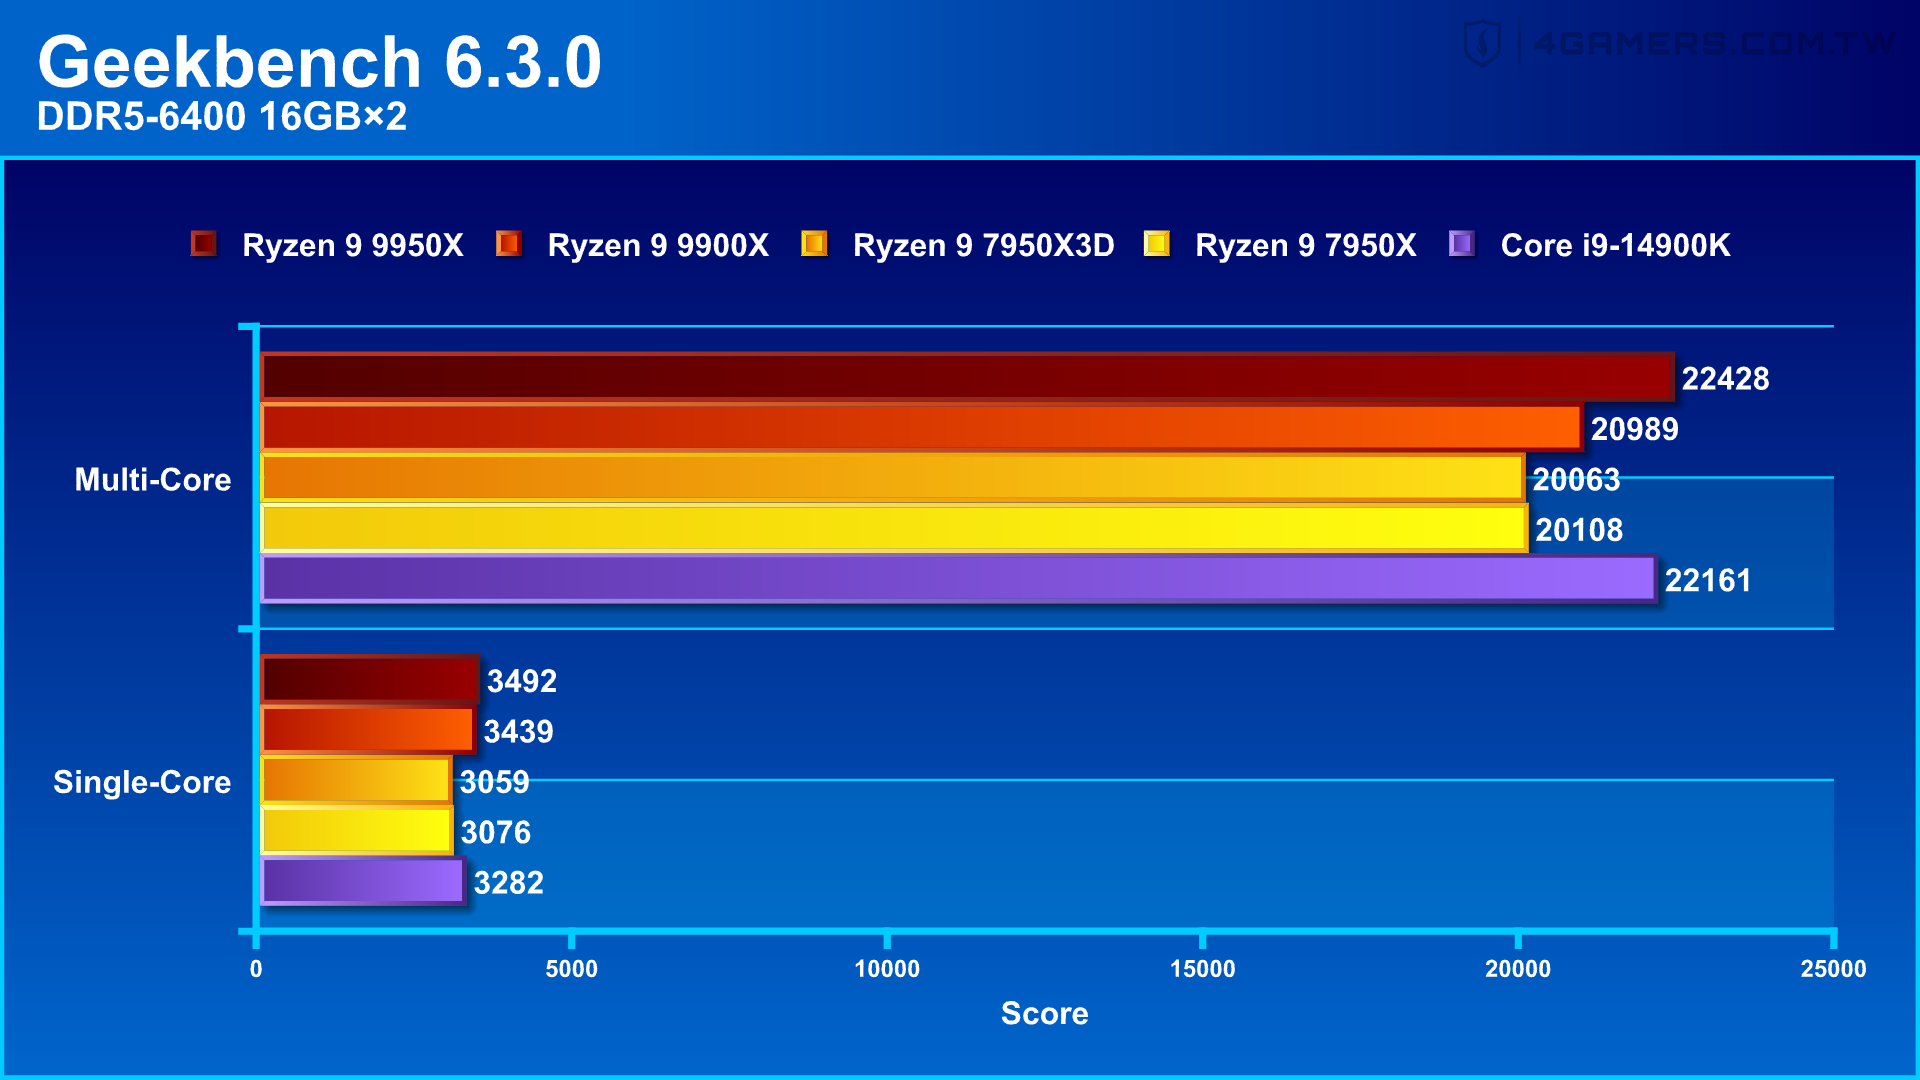Click the 22161 value label
The image size is (1920, 1080).
coord(1708,581)
